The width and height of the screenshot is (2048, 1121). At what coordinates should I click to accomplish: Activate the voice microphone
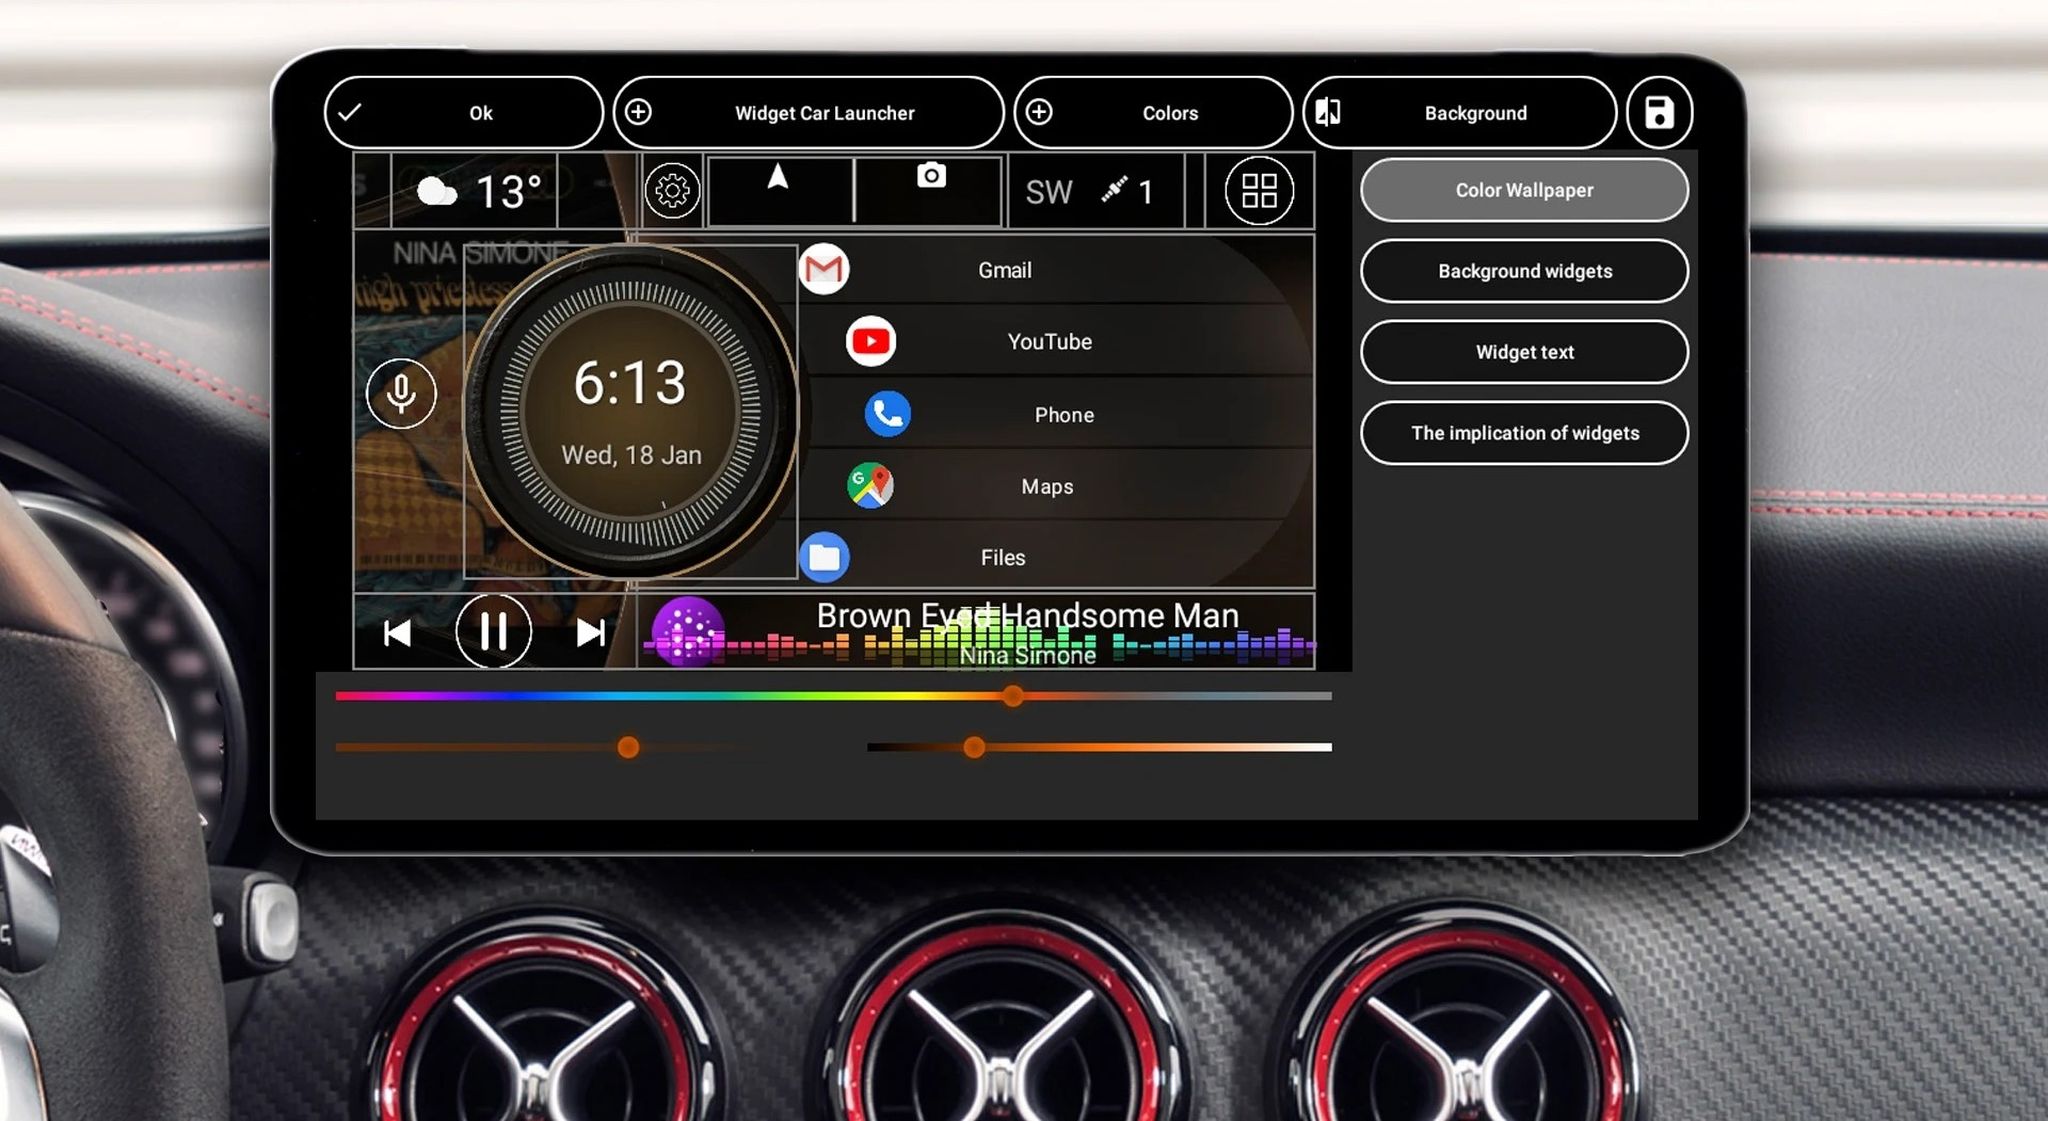coord(400,394)
